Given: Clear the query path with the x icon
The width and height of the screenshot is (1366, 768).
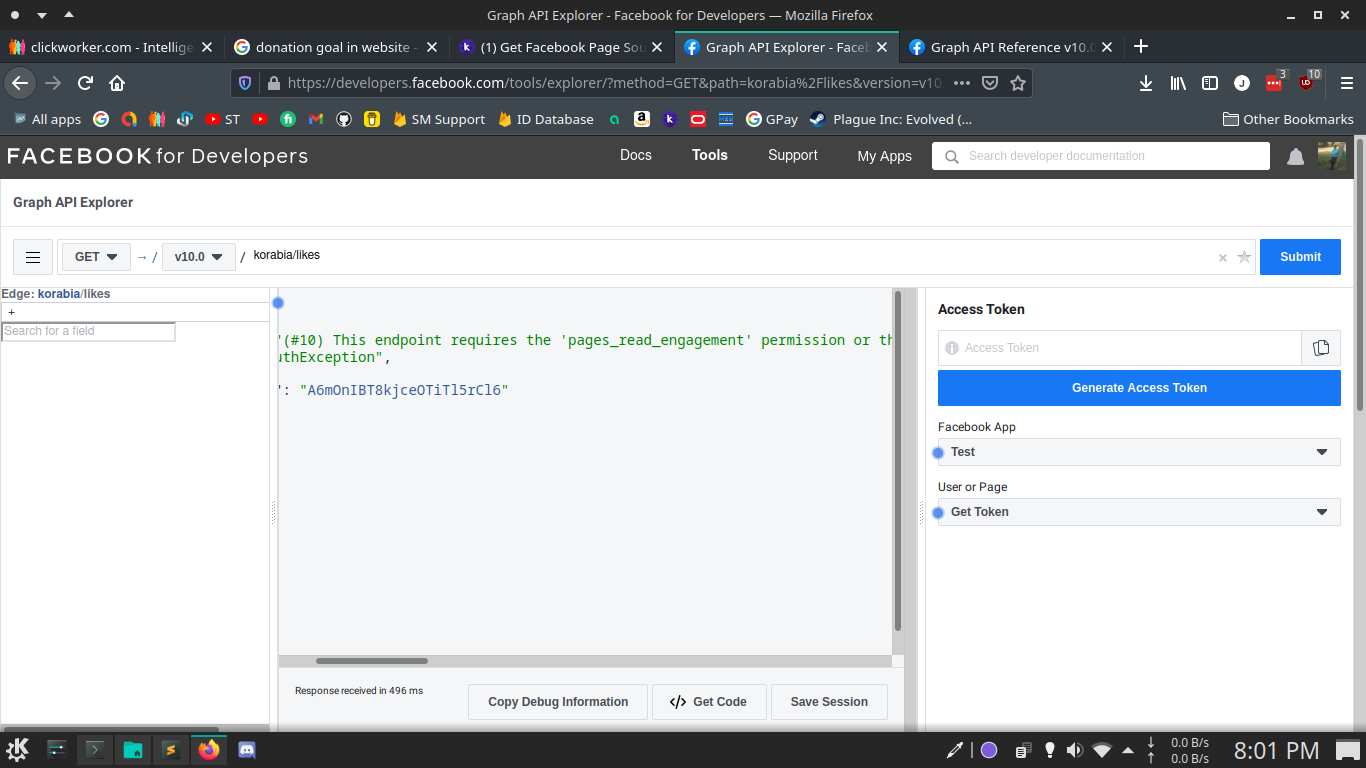Looking at the screenshot, I should coord(1222,258).
